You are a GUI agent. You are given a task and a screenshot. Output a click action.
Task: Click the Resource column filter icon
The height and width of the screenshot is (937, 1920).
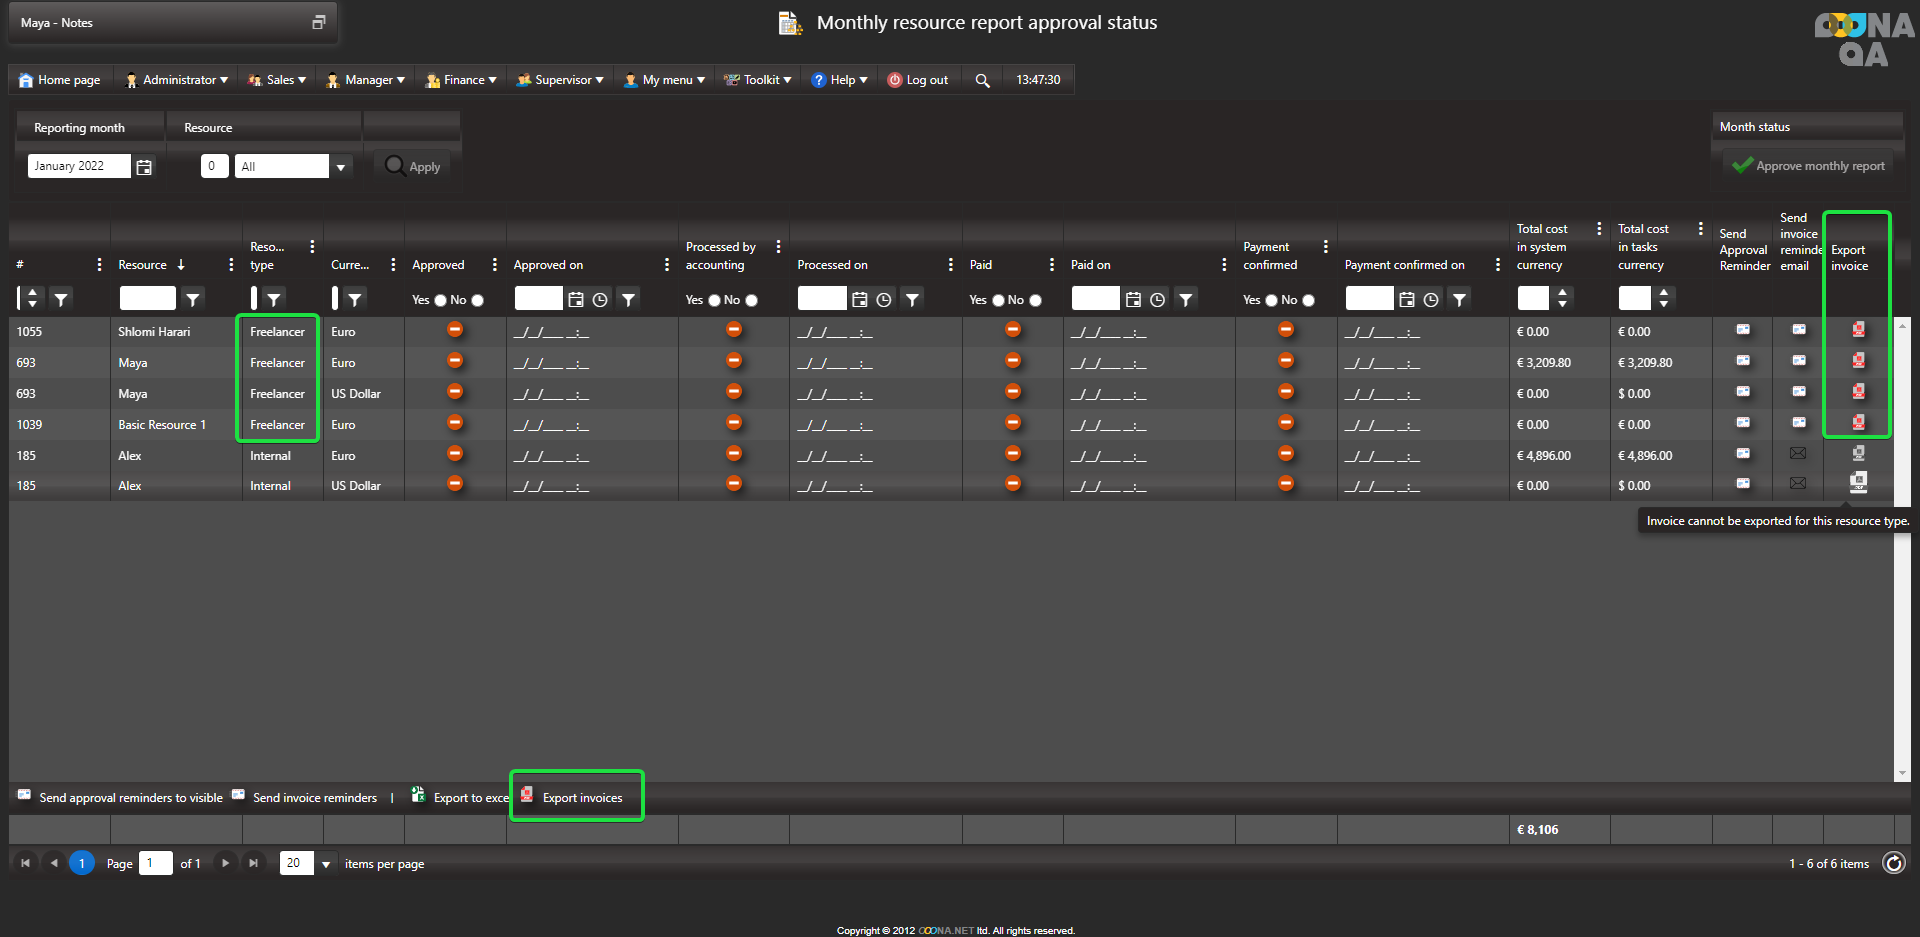point(193,299)
